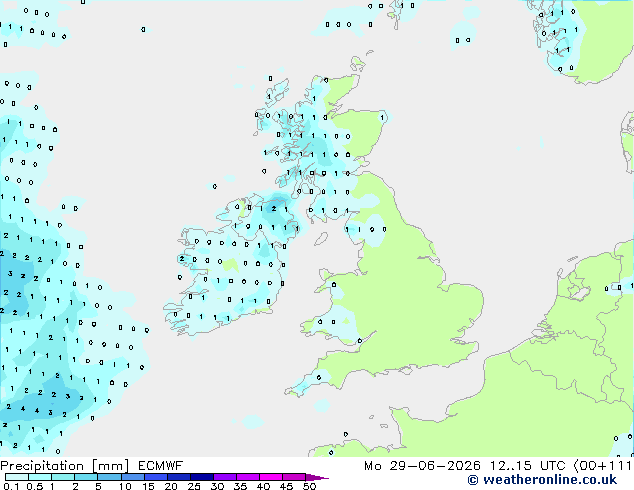Click the '[mm]' unit label
The height and width of the screenshot is (490, 634).
coord(110,466)
